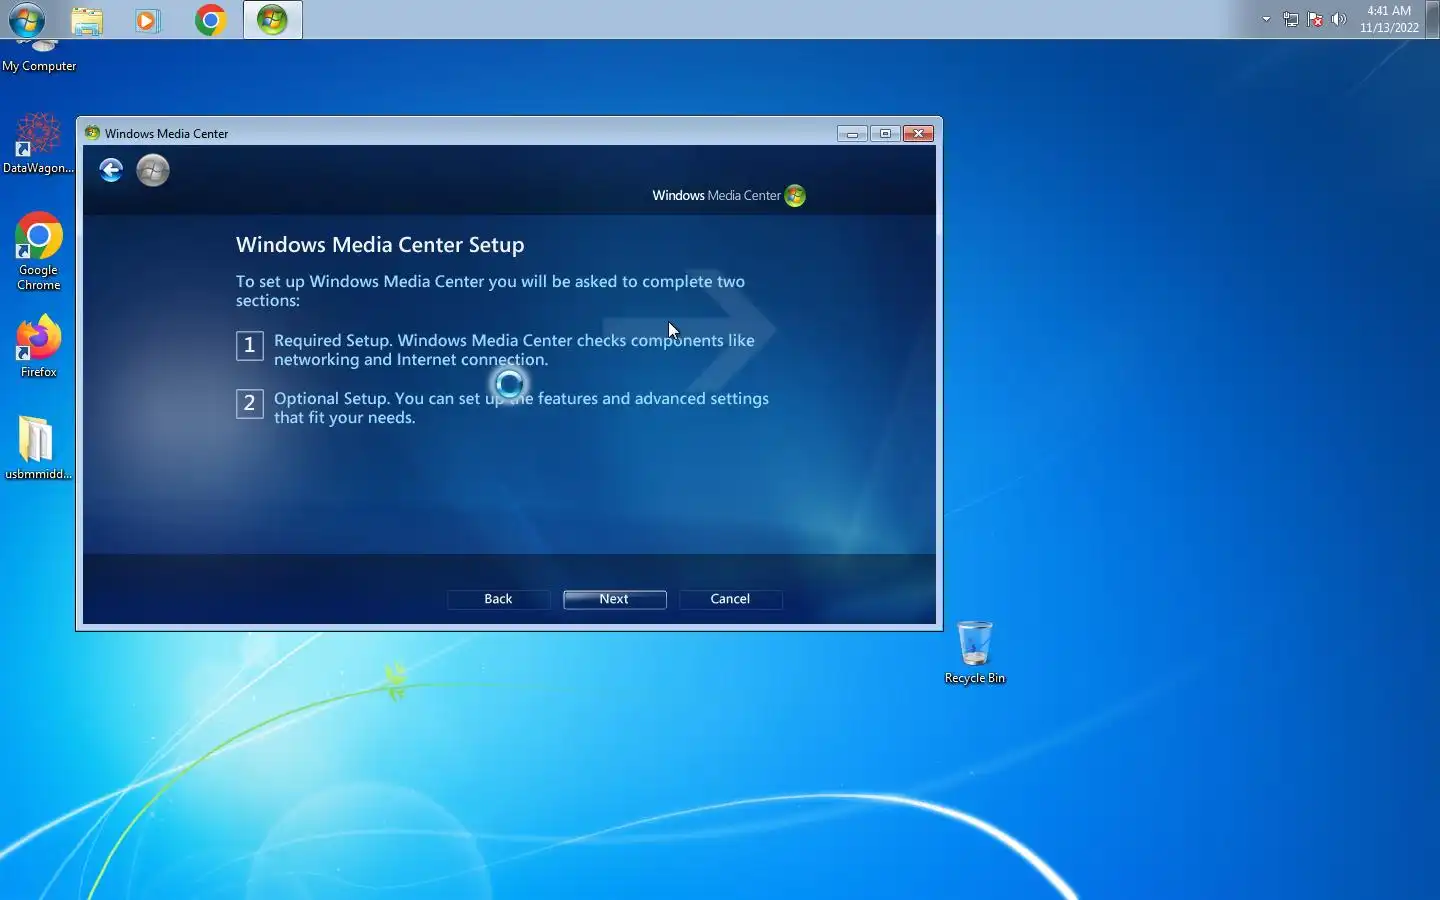Open the volume speaker tray icon

pos(1339,19)
